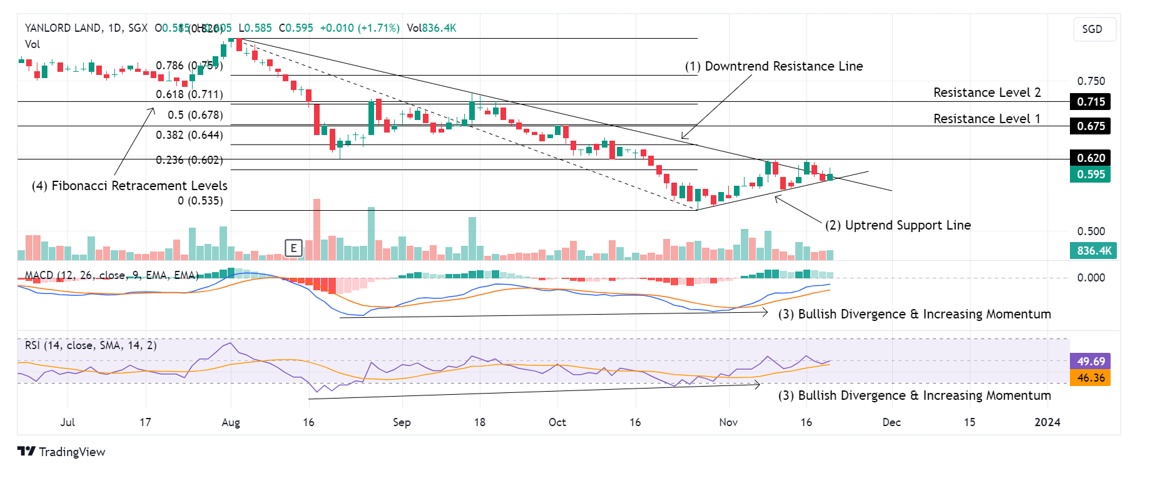Select MACD Bullish Divergence annotation text

[914, 314]
